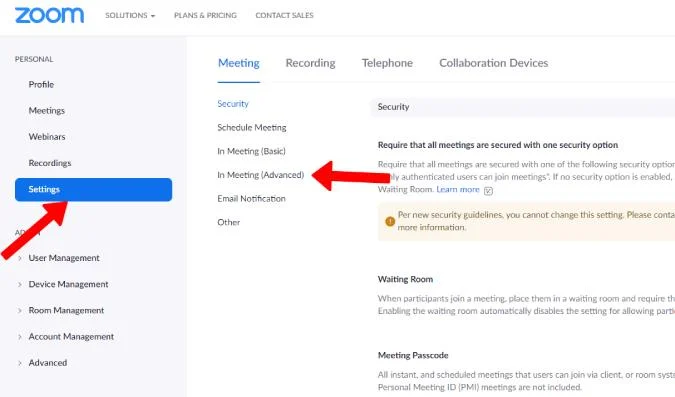
Task: Switch to the Recording tab
Action: click(310, 63)
